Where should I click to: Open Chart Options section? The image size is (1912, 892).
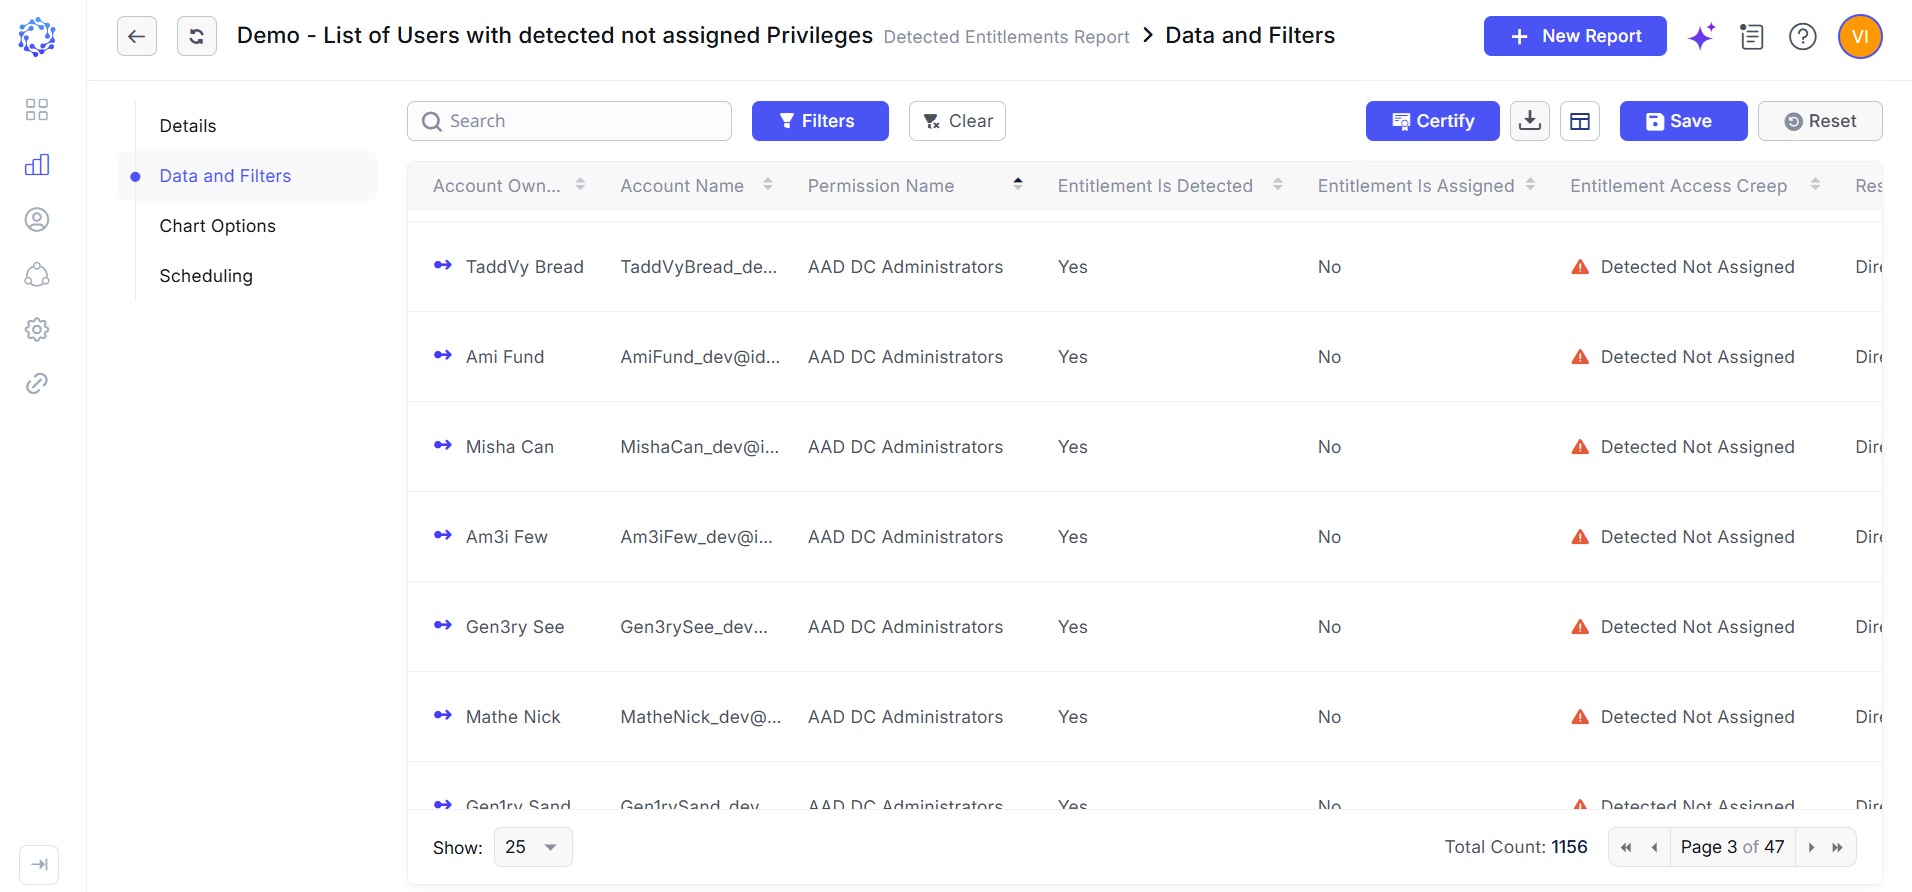tap(218, 226)
